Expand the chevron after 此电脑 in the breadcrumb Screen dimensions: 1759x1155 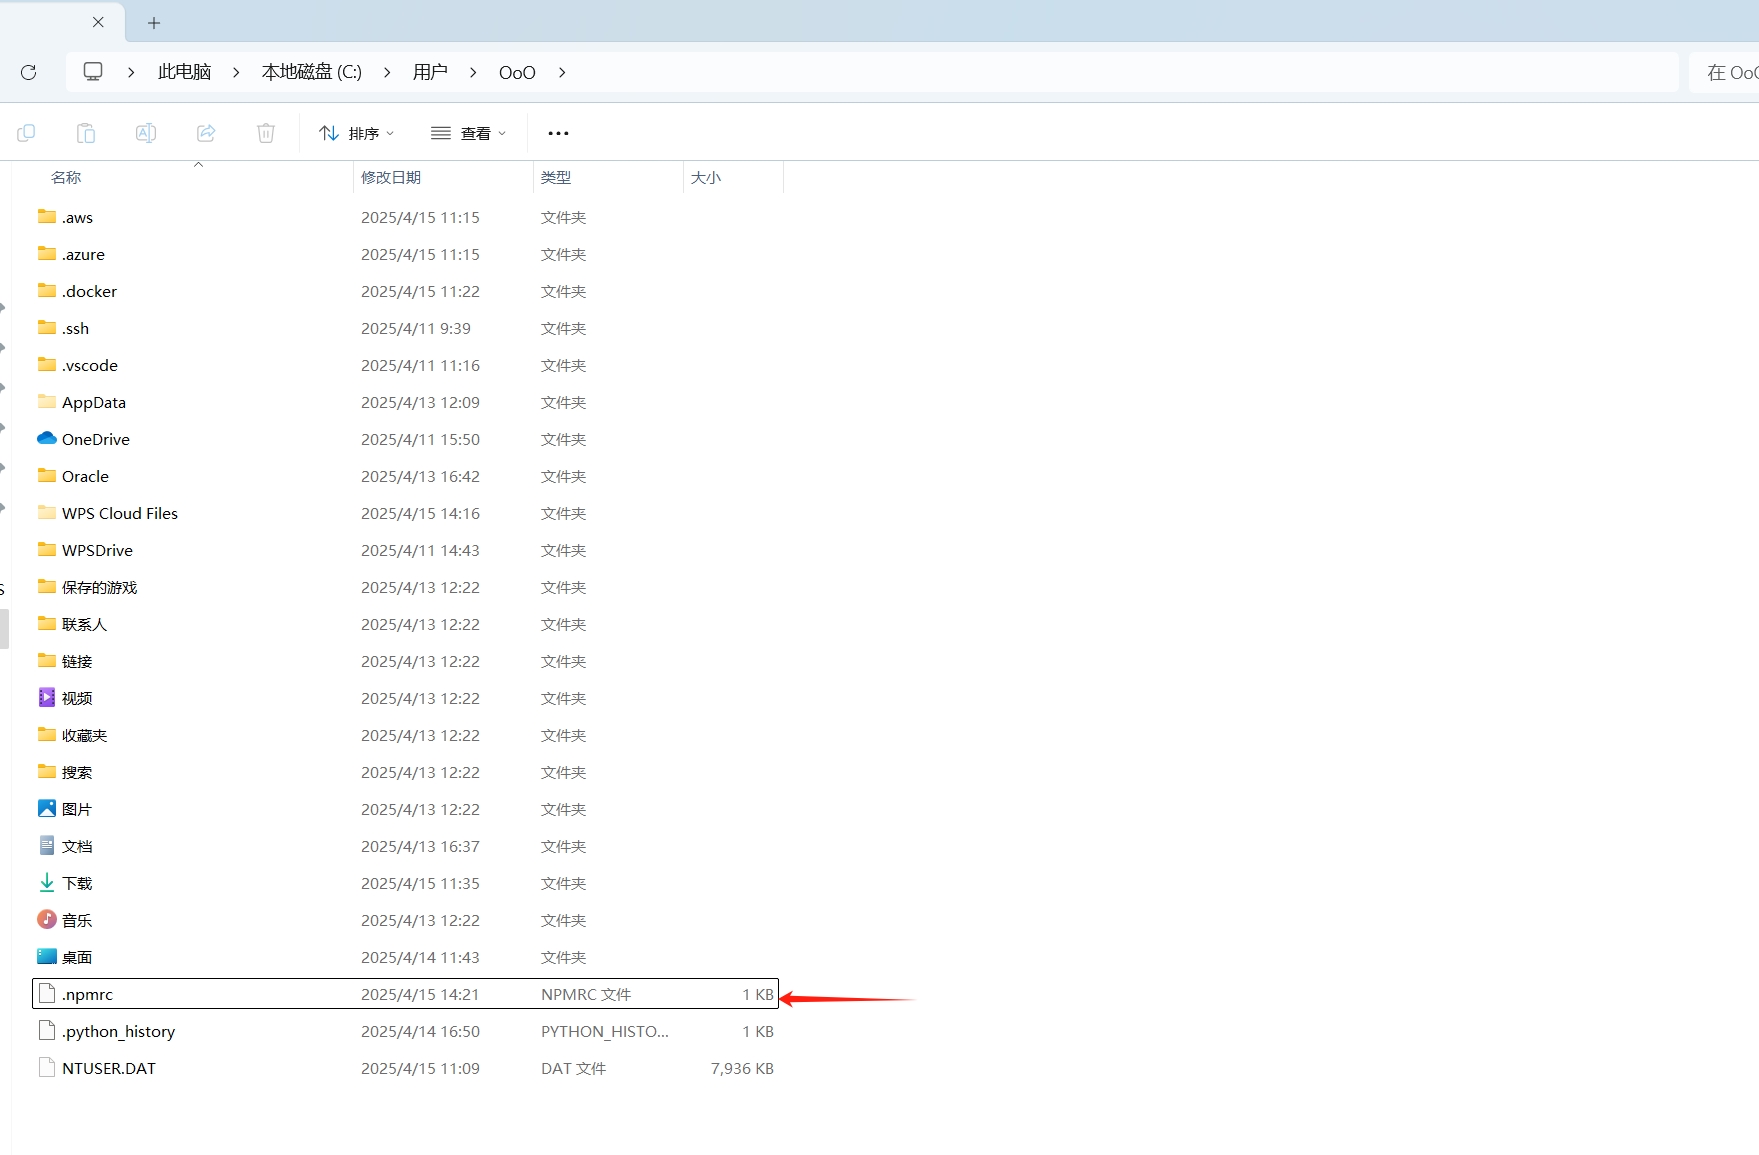[x=236, y=72]
